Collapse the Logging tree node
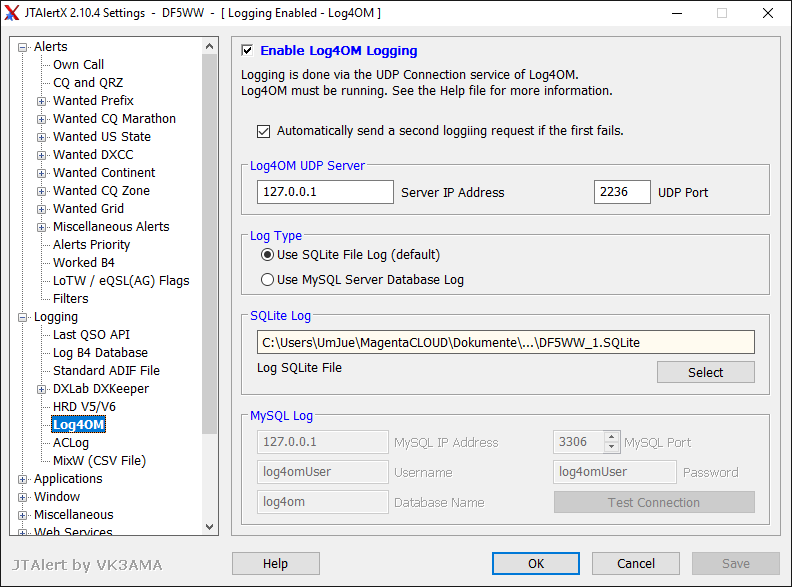Viewport: 792px width, 587px height. click(x=22, y=318)
